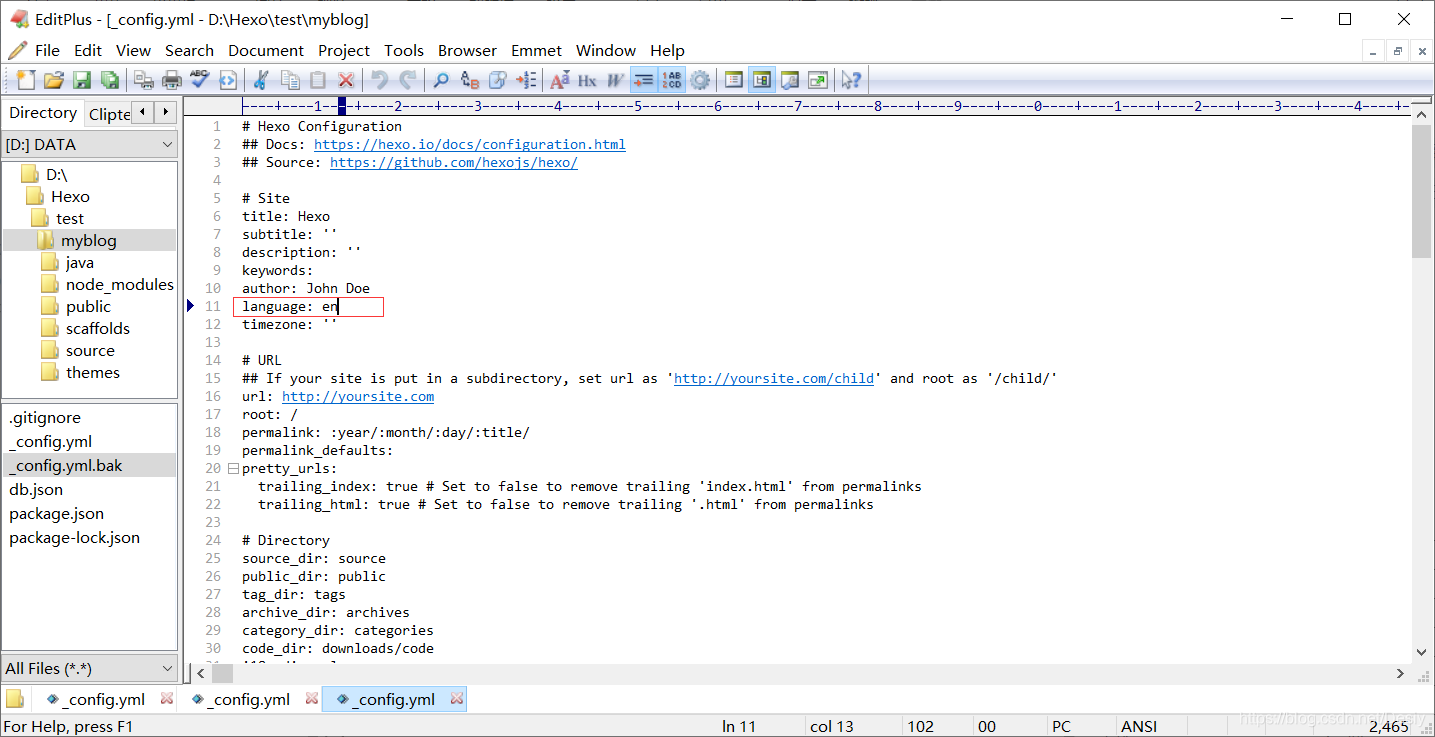The width and height of the screenshot is (1435, 737).
Task: Click the sidebar tabs left scroll arrow
Action: [143, 112]
